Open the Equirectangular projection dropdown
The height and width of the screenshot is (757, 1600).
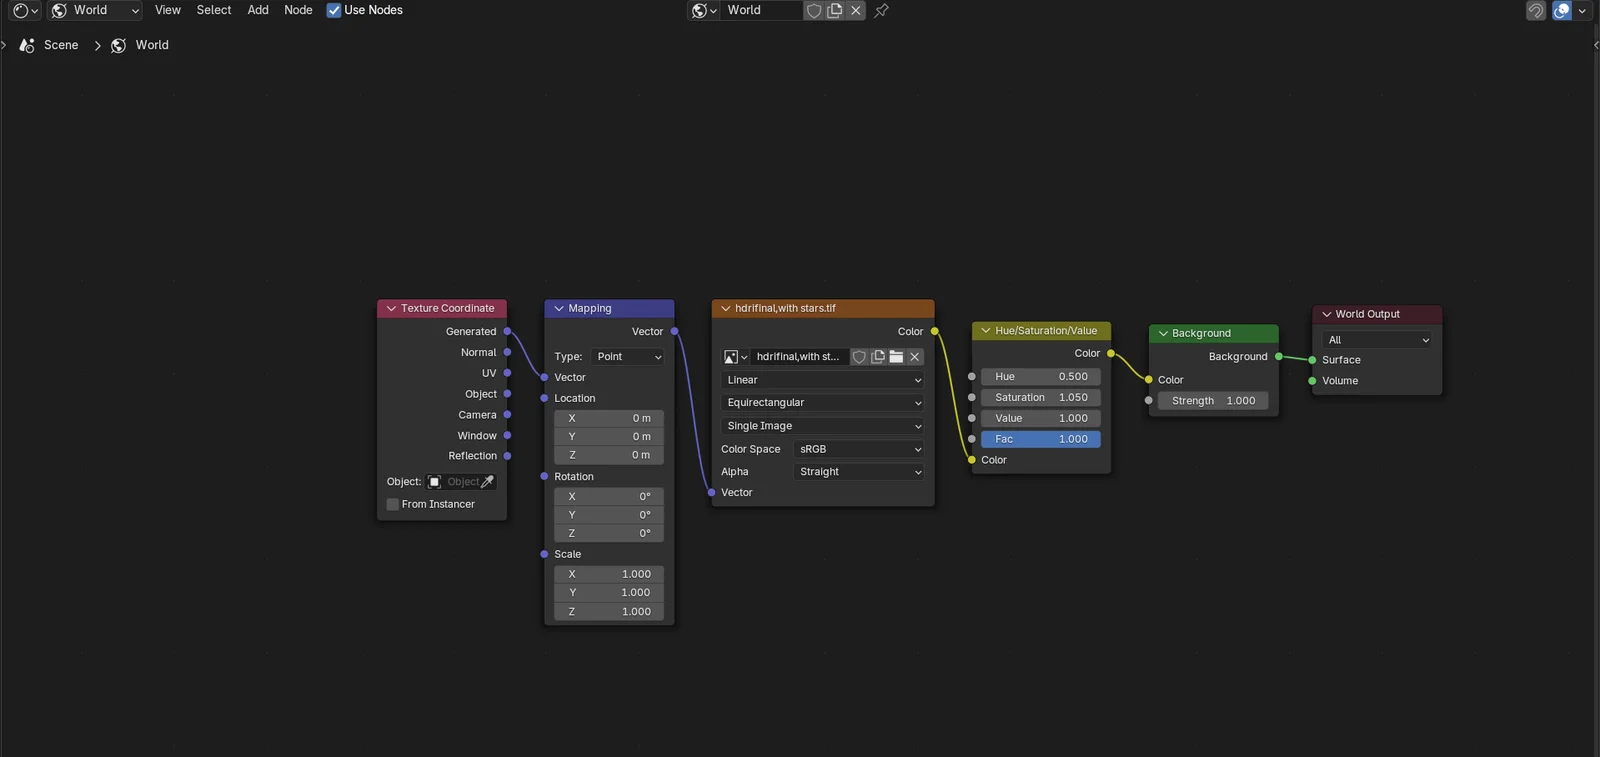click(x=822, y=403)
